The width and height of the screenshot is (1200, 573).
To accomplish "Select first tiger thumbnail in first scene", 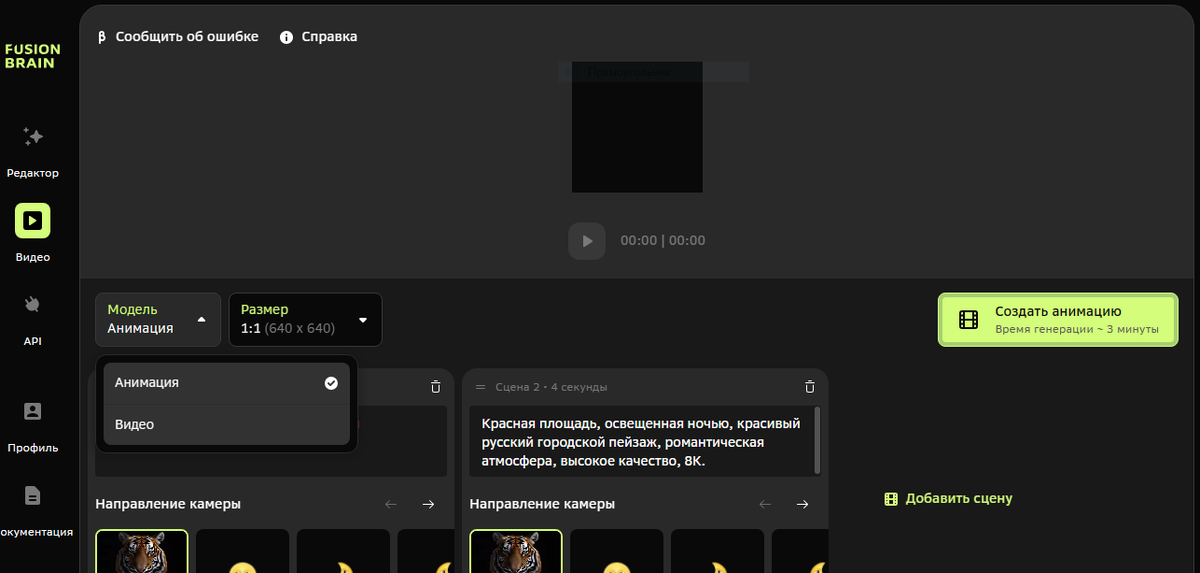I will coord(142,551).
